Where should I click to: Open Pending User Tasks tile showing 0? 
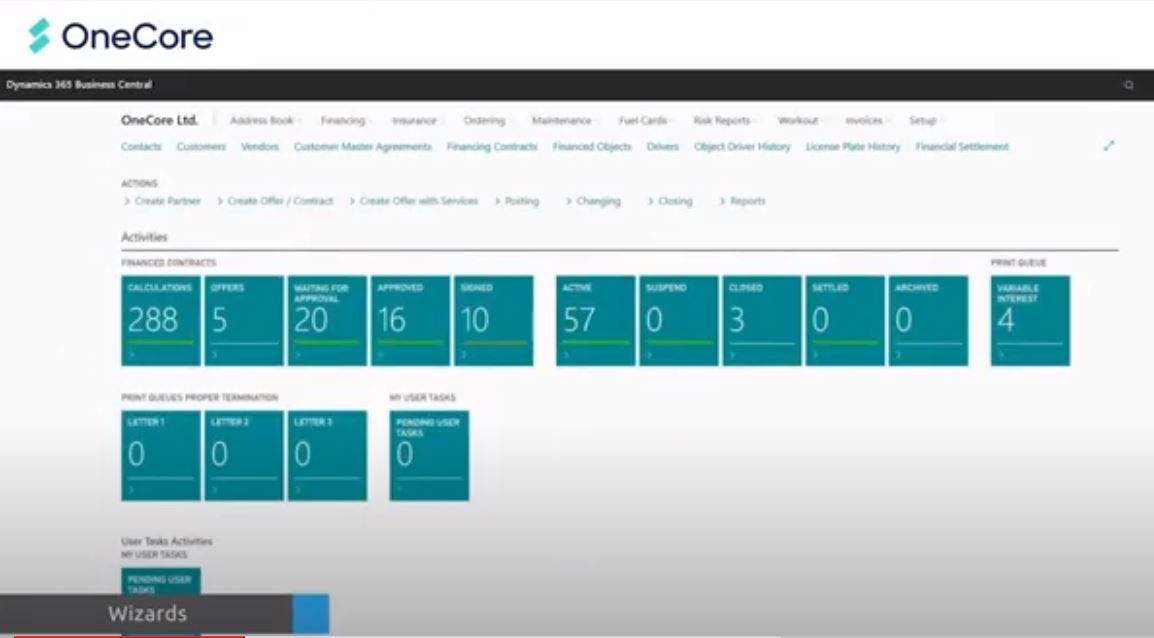tap(429, 456)
